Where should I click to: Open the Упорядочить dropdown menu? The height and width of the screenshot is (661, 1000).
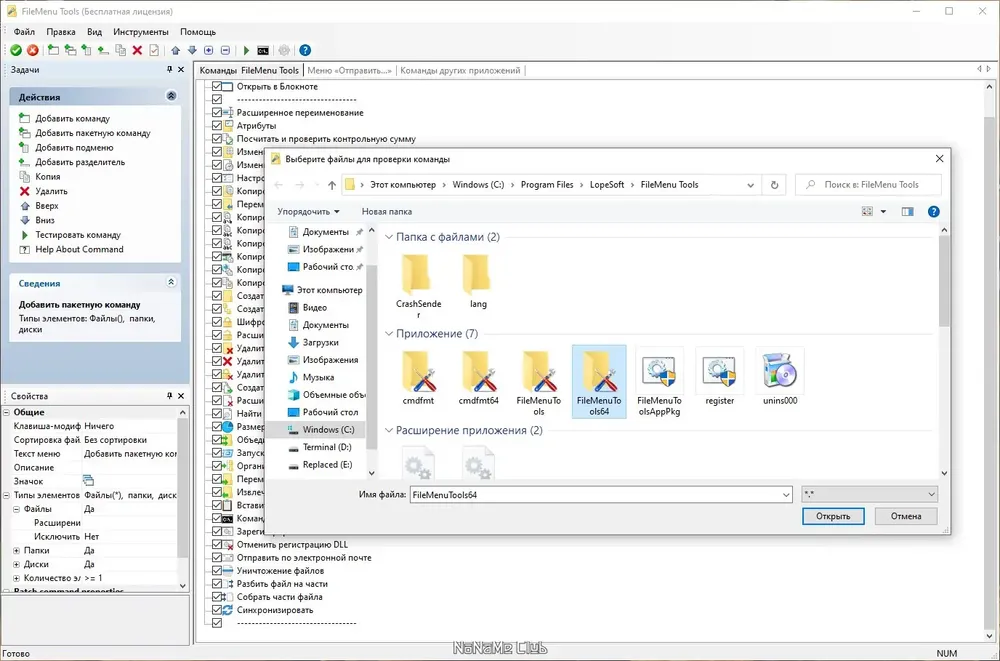coord(308,212)
